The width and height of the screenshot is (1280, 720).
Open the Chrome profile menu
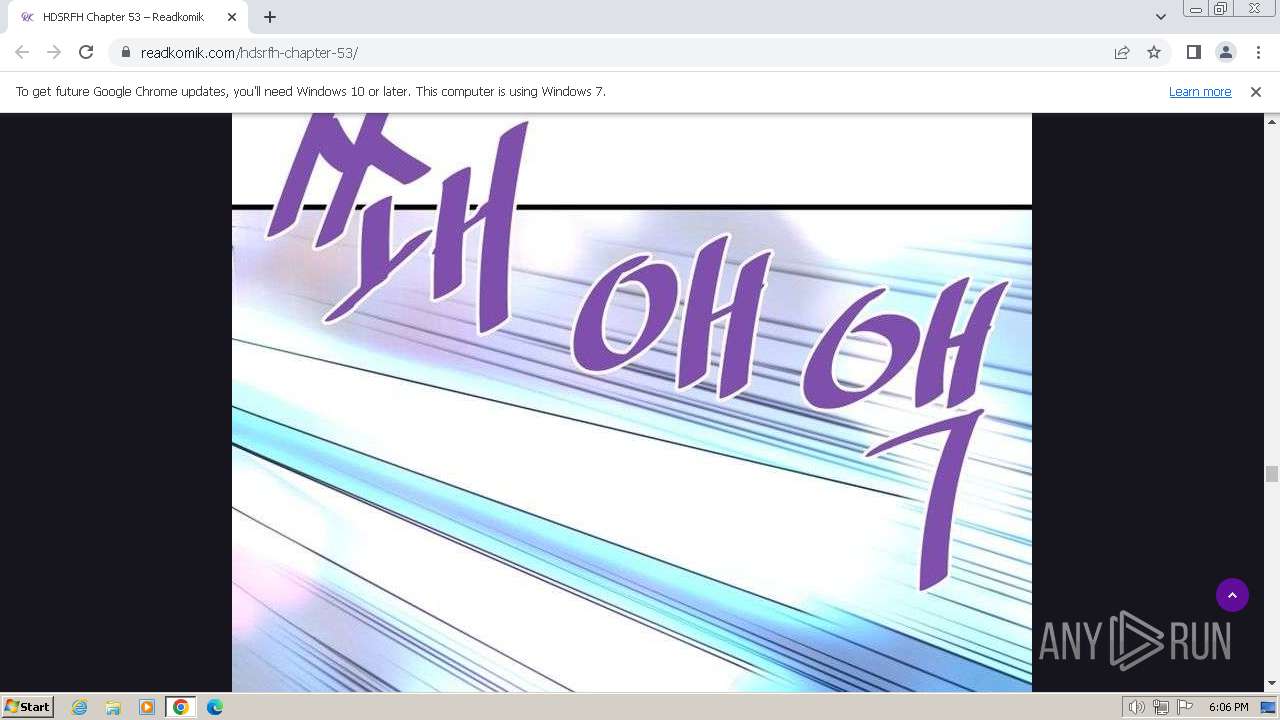coord(1225,52)
